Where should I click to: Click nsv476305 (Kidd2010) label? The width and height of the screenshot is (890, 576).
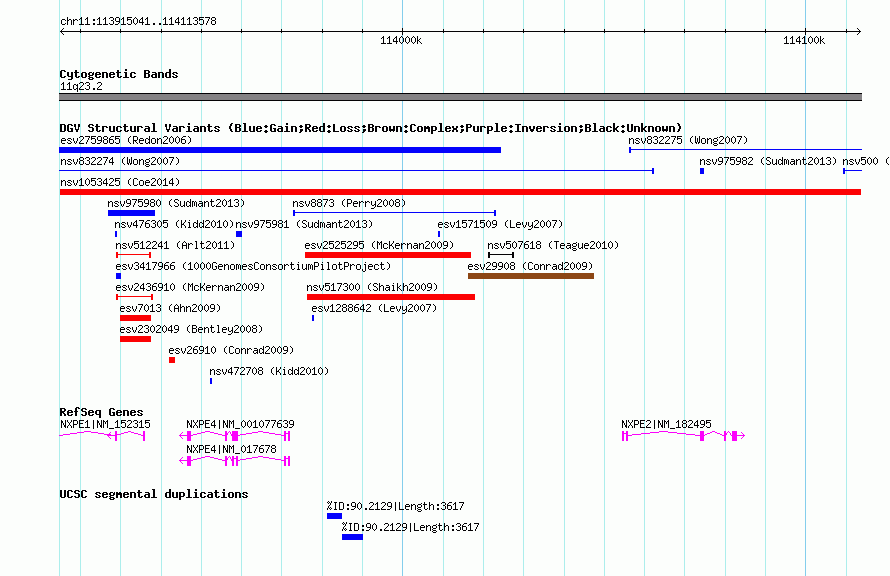(174, 224)
